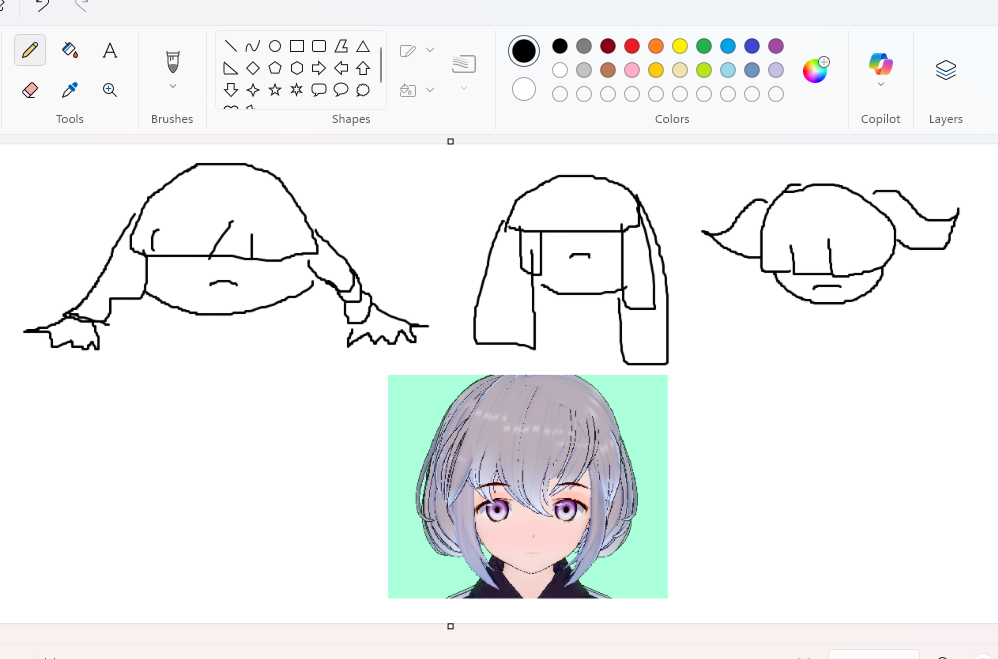Image resolution: width=998 pixels, height=659 pixels.
Task: Open the shape Outline dropdown
Action: [417, 50]
